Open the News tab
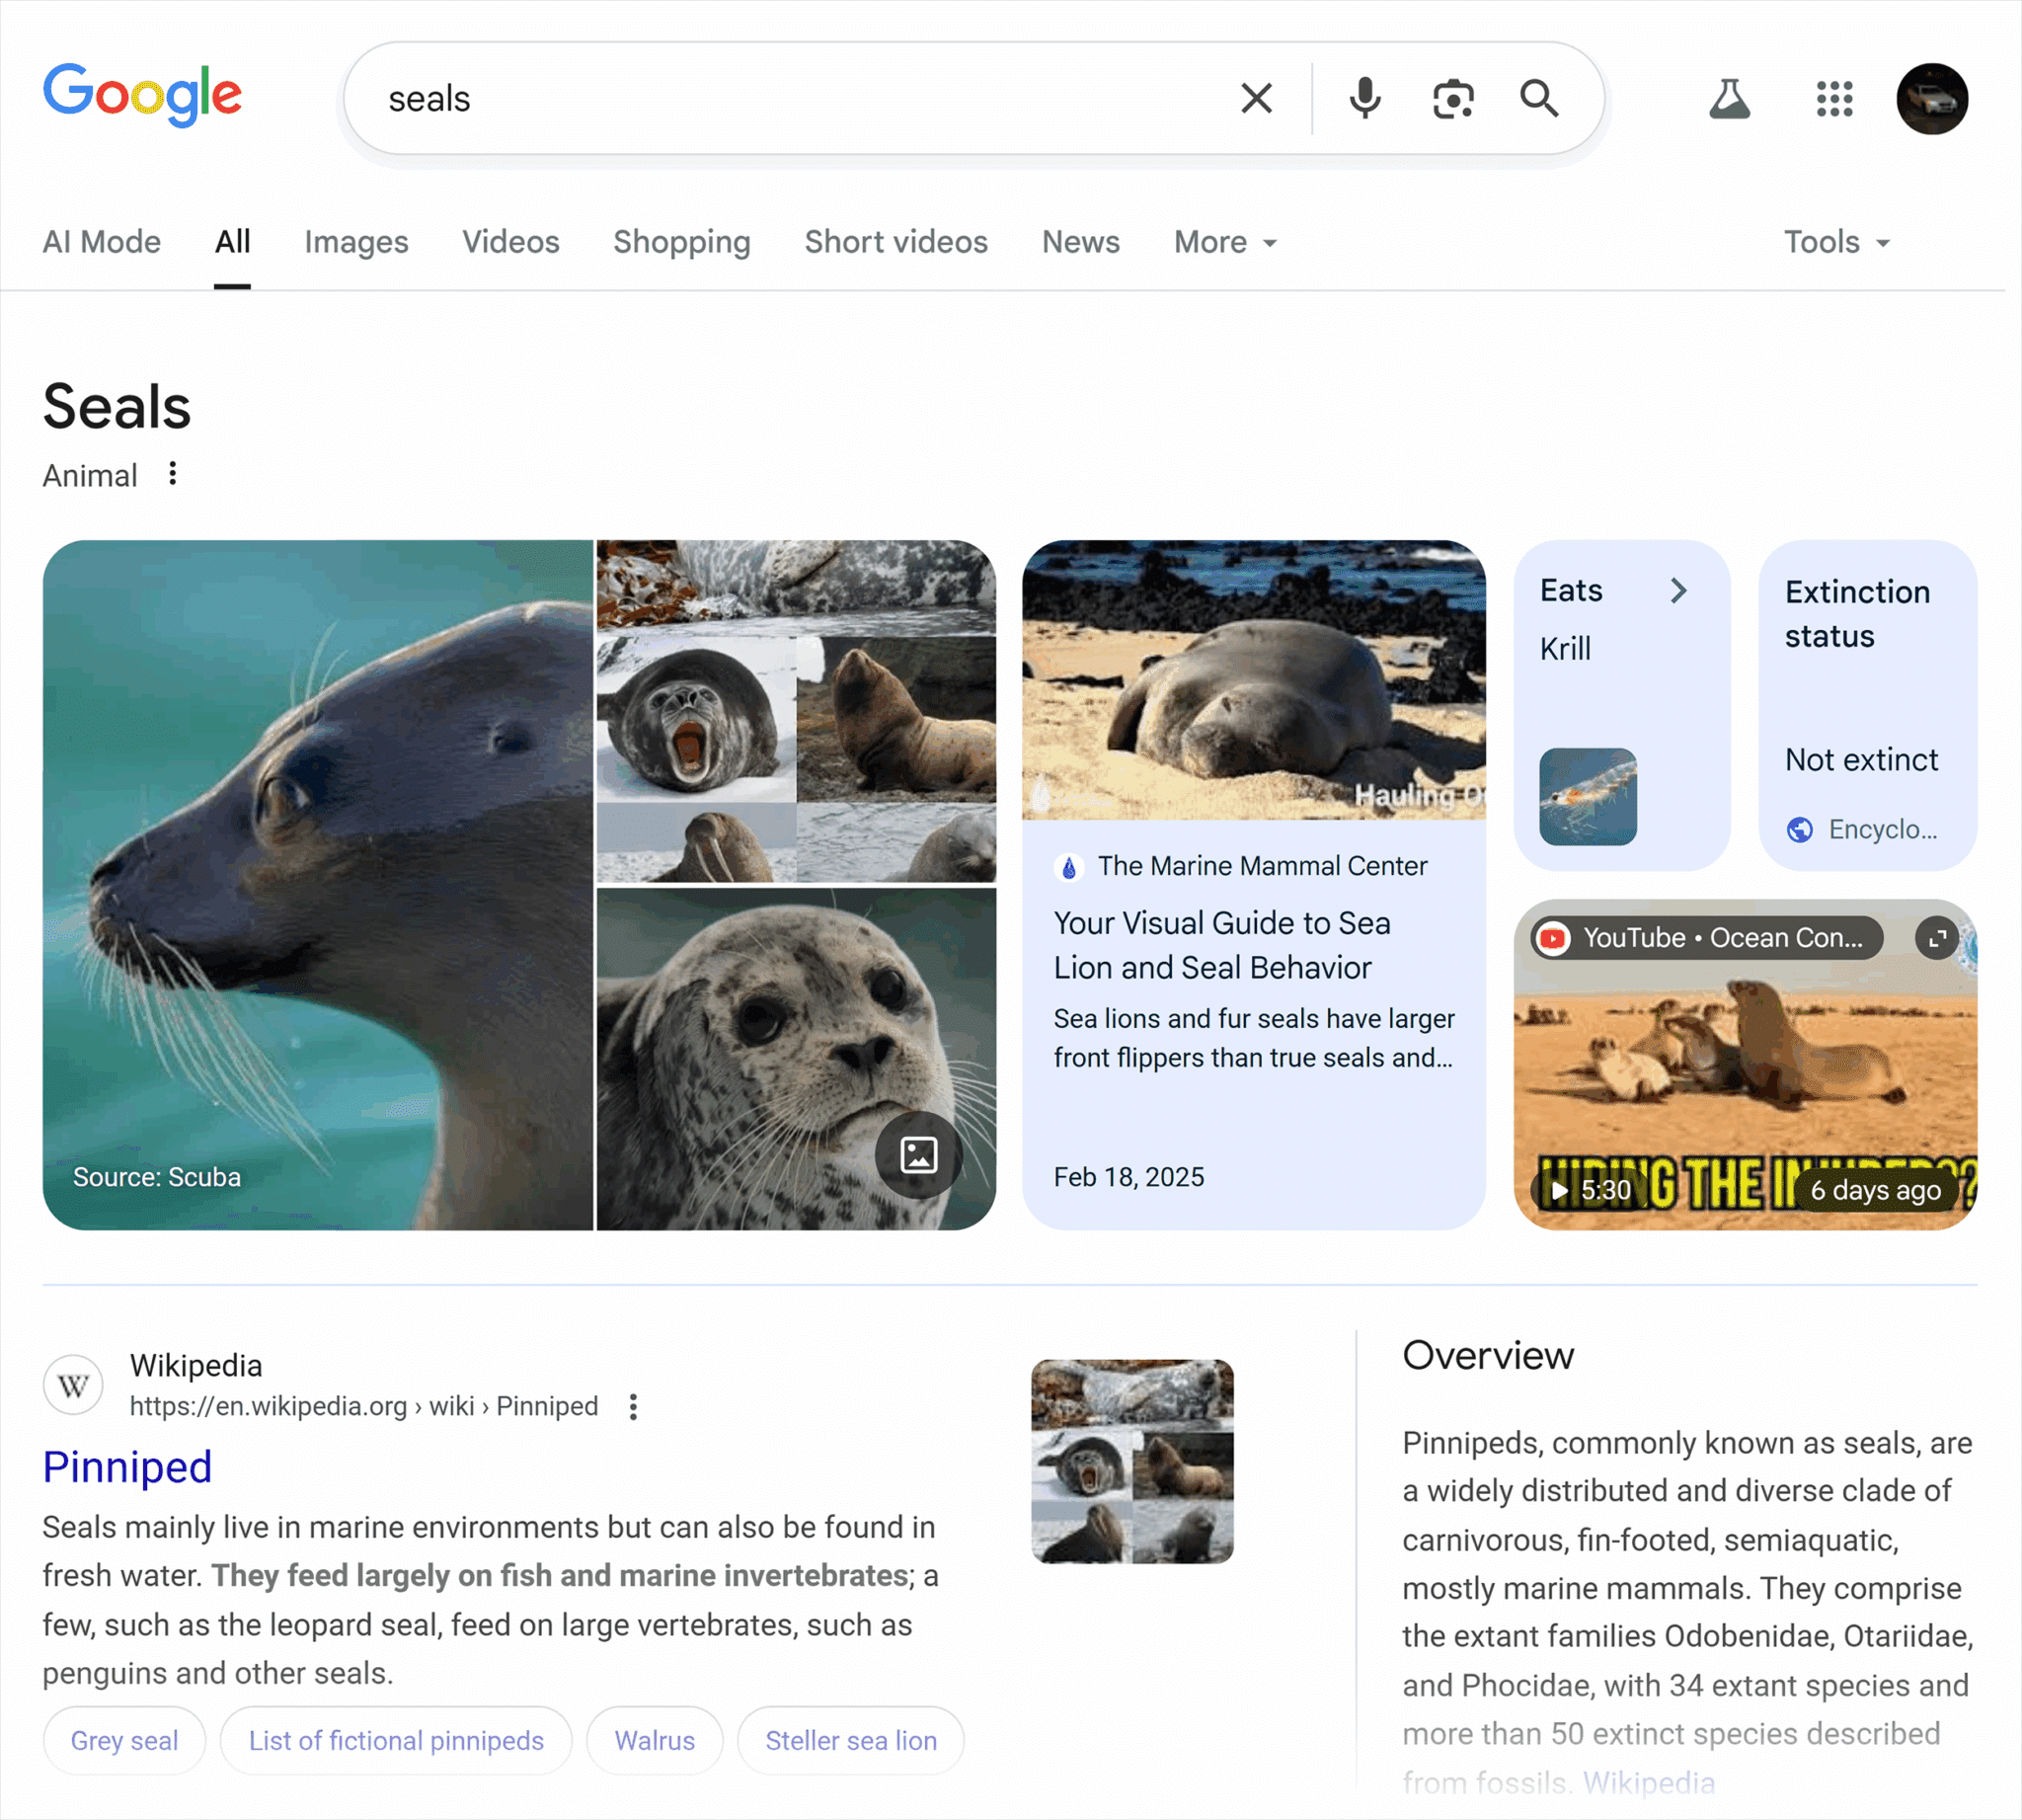 [x=1080, y=242]
